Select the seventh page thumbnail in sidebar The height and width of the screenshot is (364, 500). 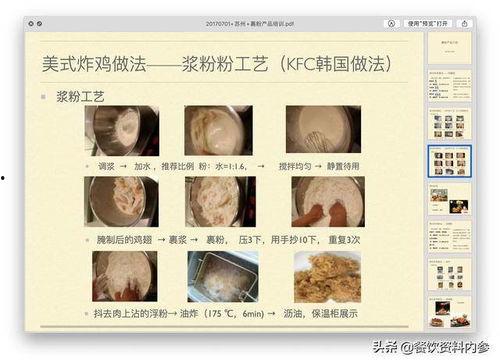pyautogui.click(x=449, y=275)
